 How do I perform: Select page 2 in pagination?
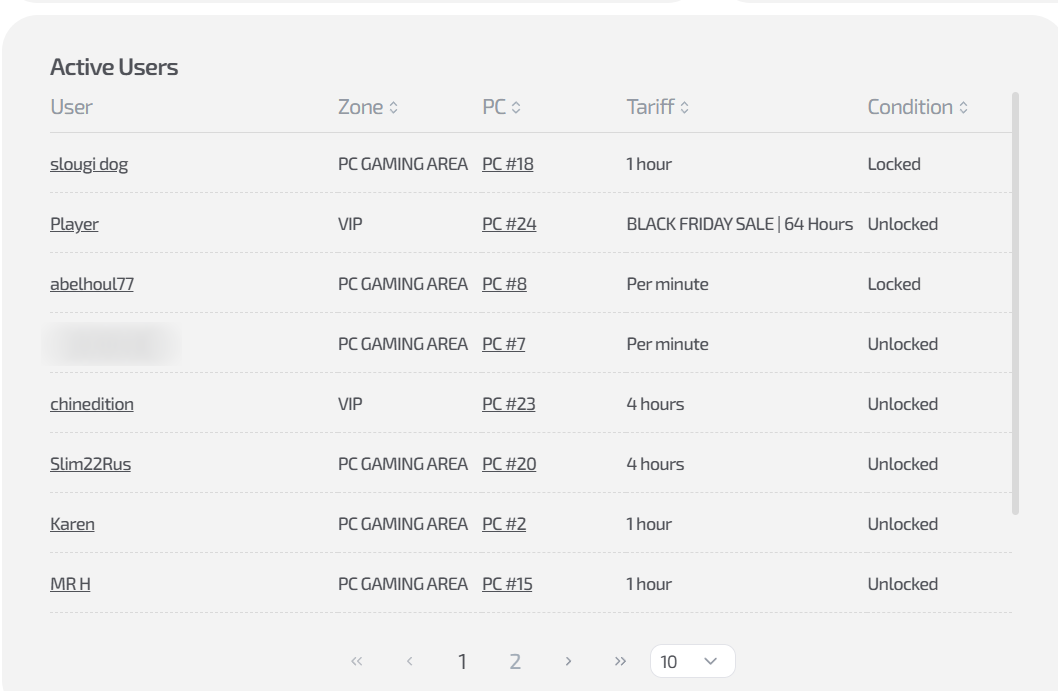coord(515,661)
